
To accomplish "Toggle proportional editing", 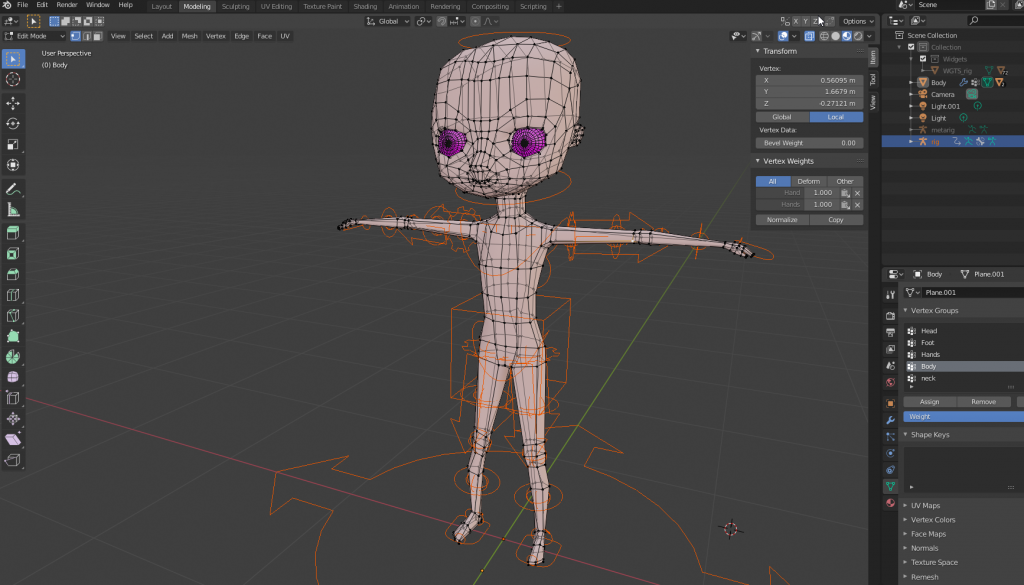I will tap(475, 22).
